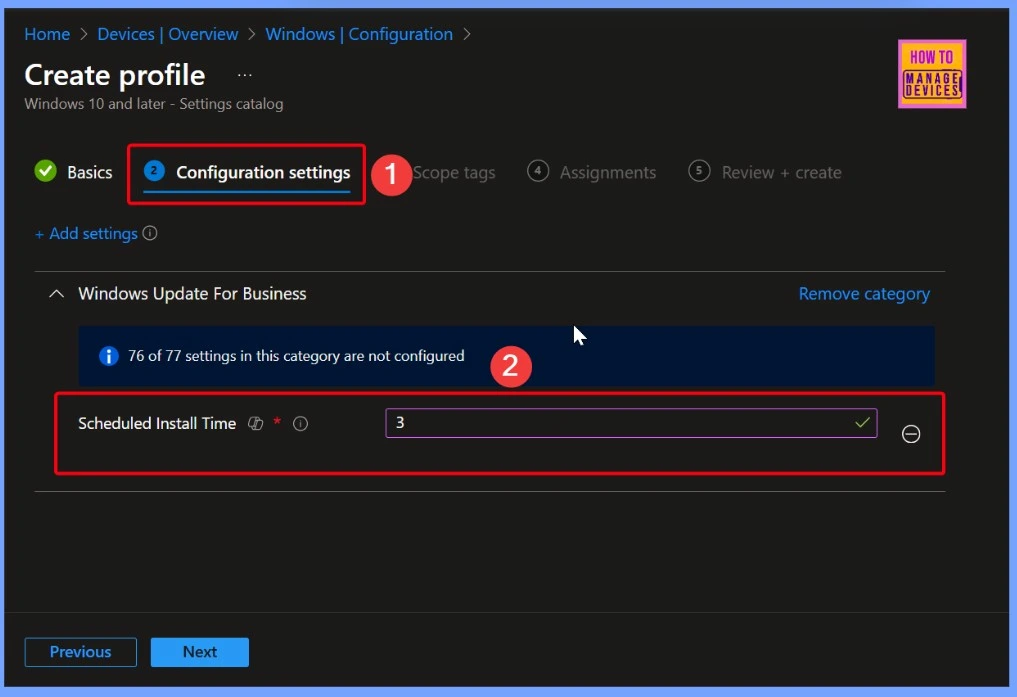
Task: Go to the Scope tags tab
Action: (454, 172)
